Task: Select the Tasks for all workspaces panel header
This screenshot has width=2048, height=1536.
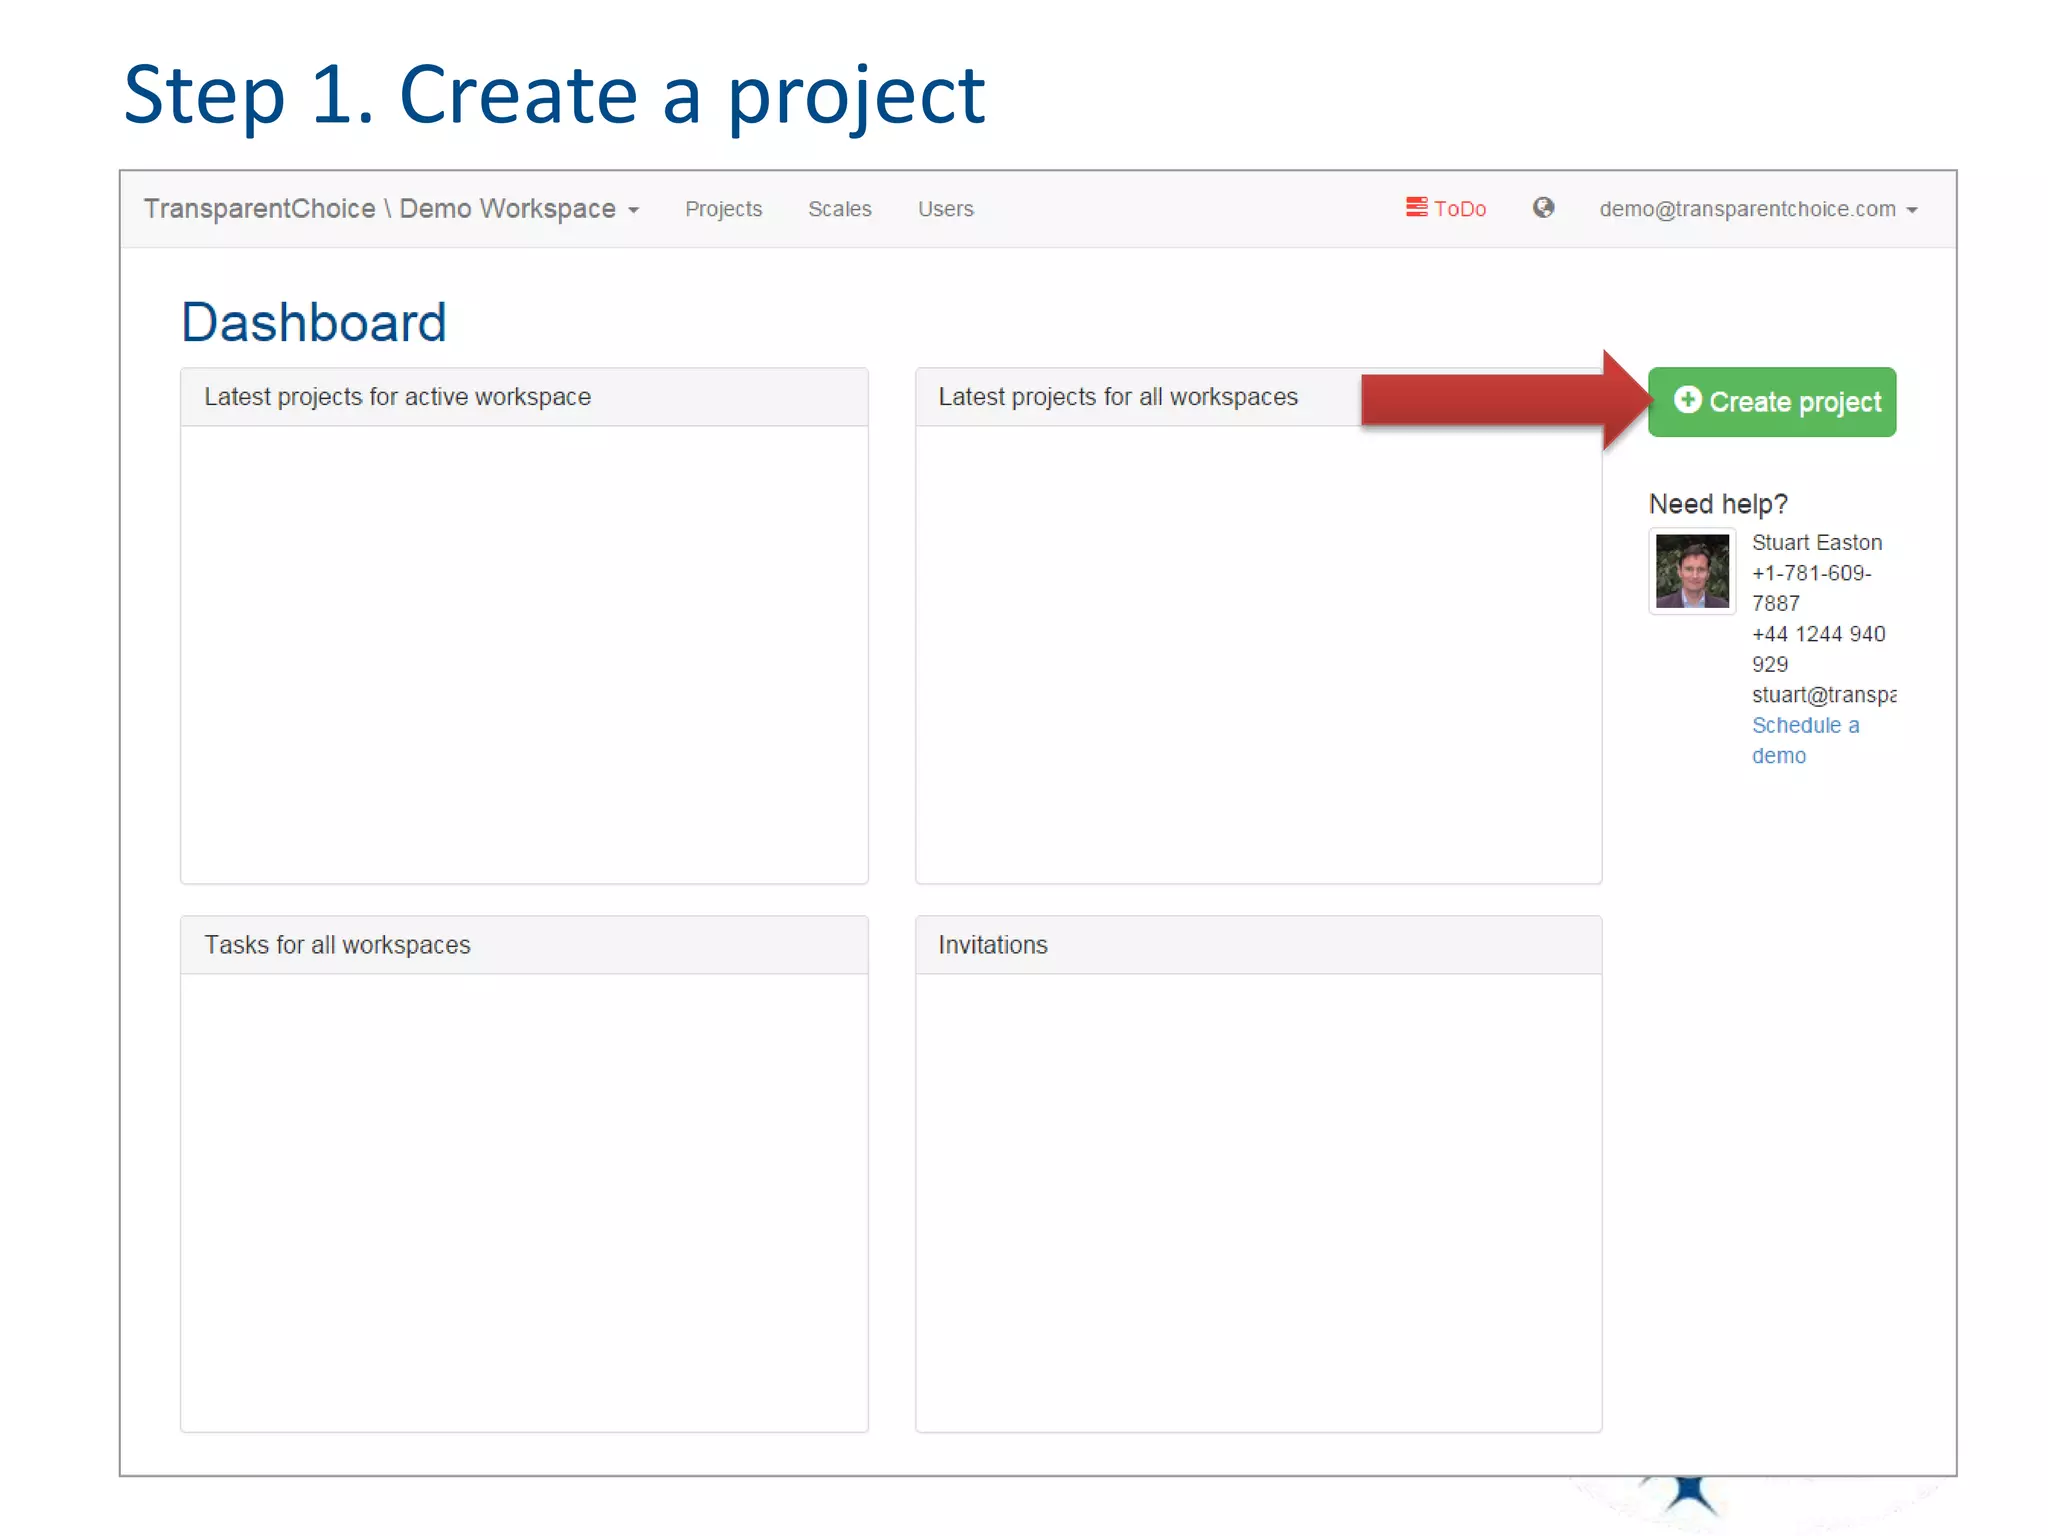Action: click(x=337, y=945)
